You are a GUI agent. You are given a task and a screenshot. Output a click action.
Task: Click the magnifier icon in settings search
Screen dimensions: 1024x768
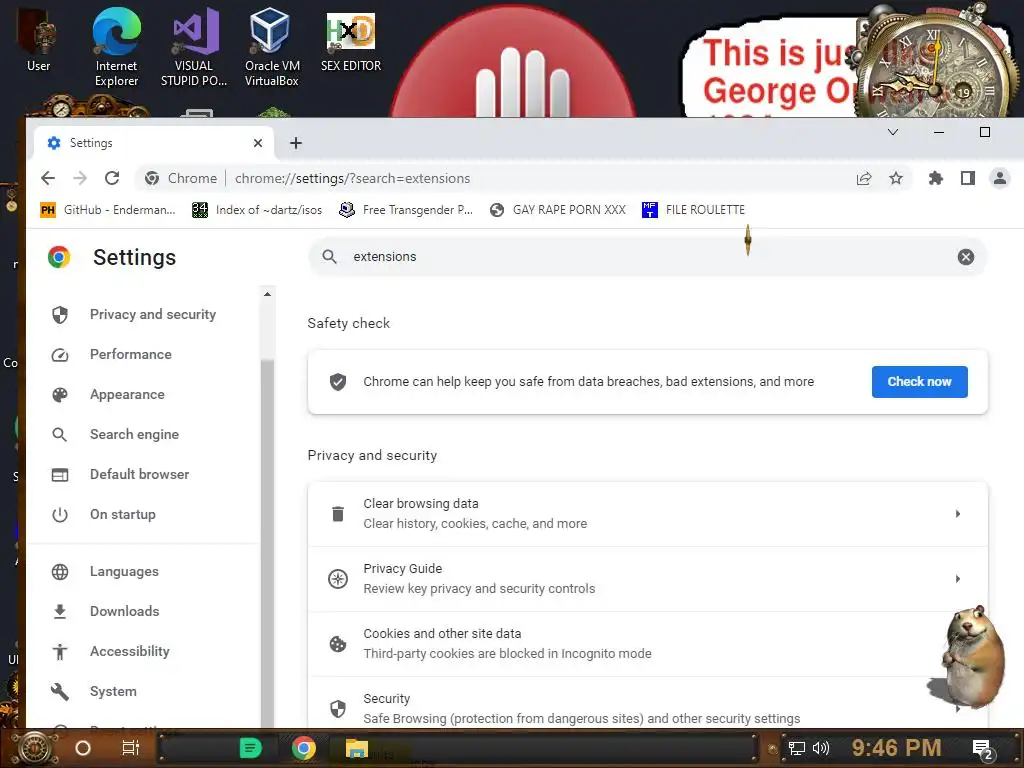[330, 257]
